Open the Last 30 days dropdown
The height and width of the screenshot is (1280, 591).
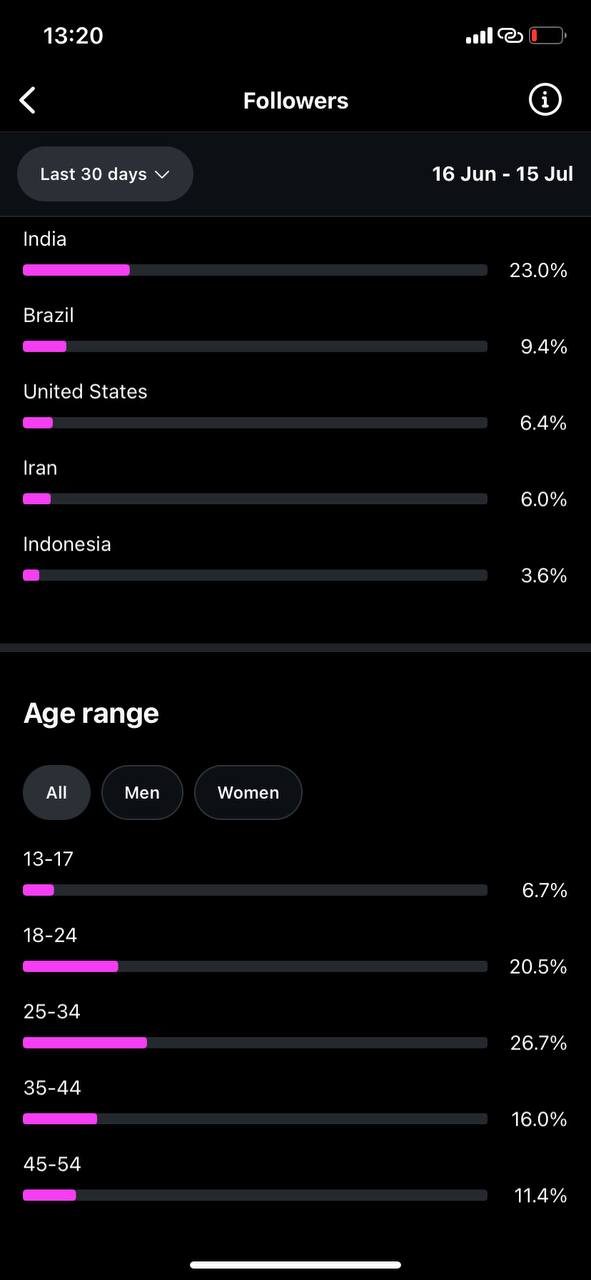[105, 174]
